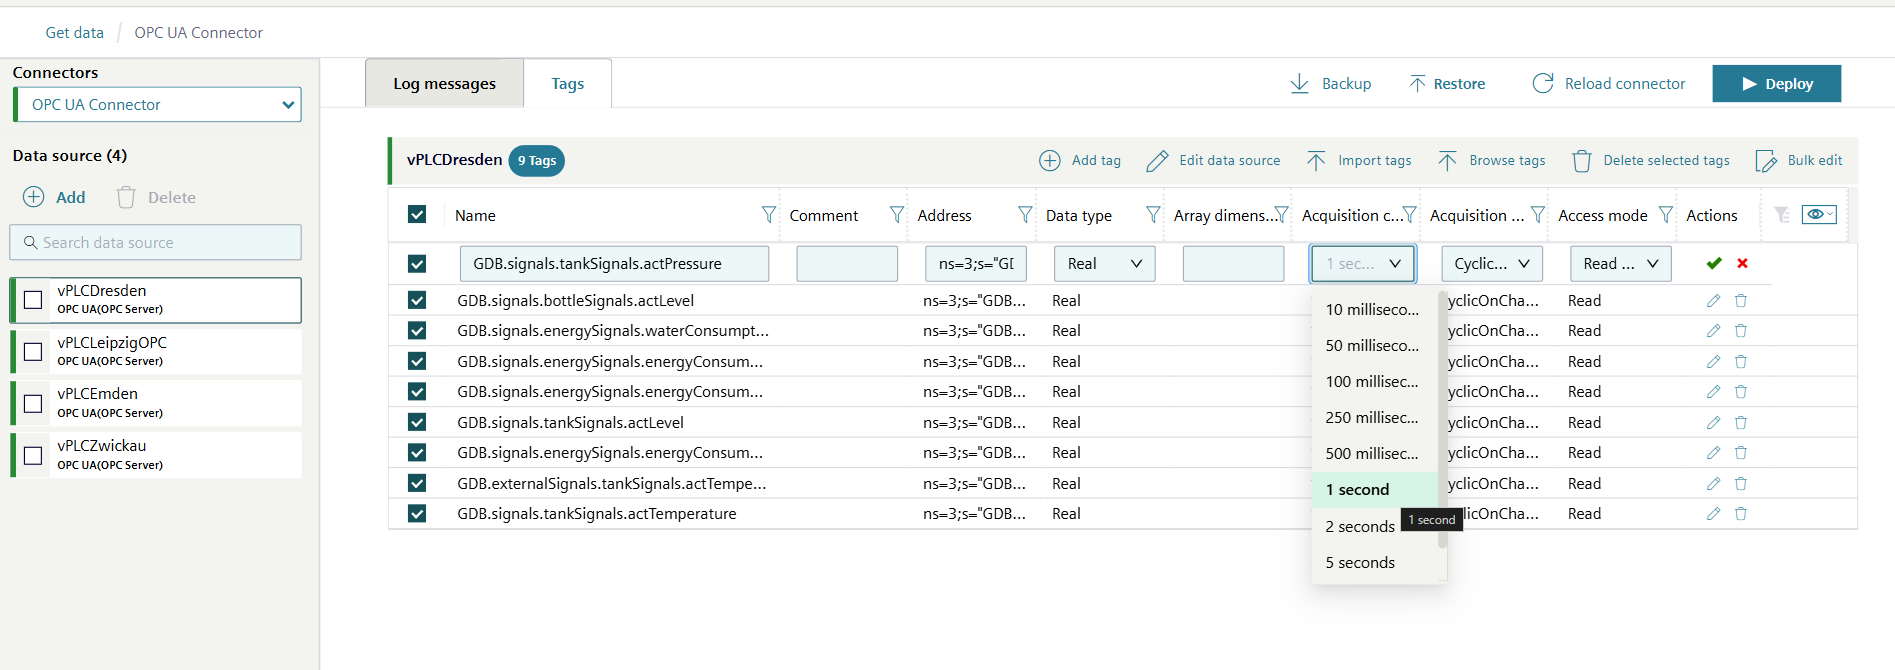
Task: Open Name column filter funnel
Action: click(768, 215)
